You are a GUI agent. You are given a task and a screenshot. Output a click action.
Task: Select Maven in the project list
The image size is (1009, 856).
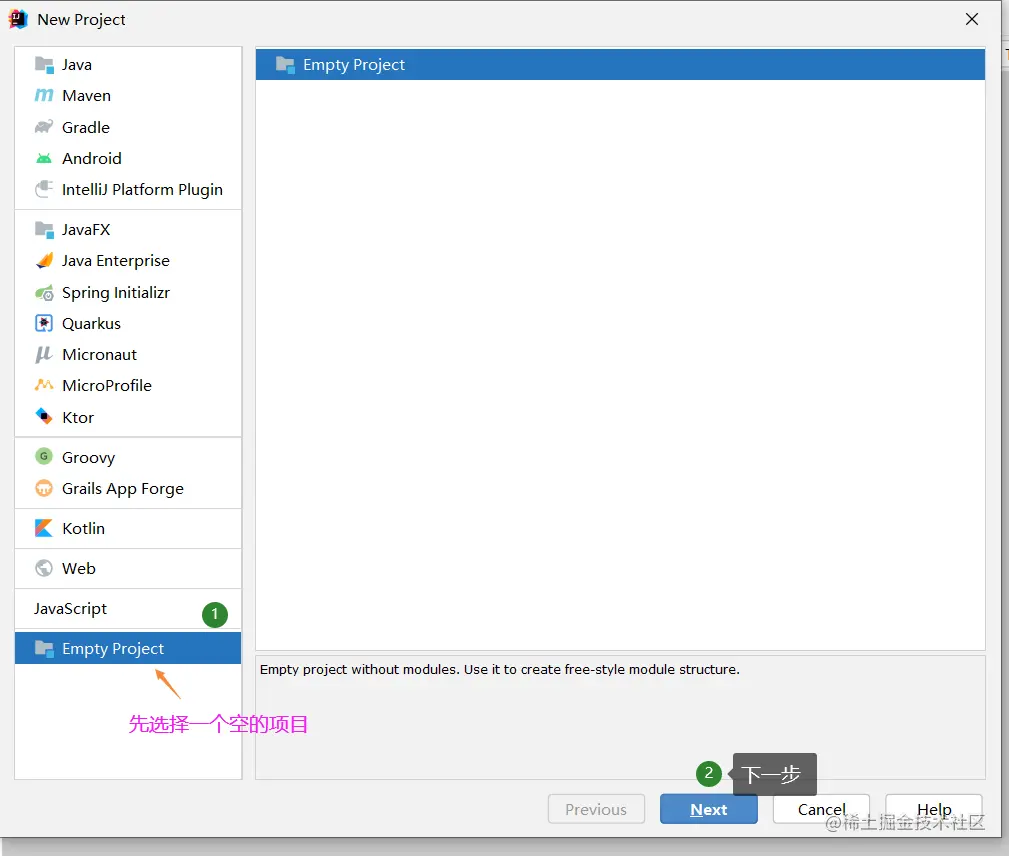tap(128, 95)
